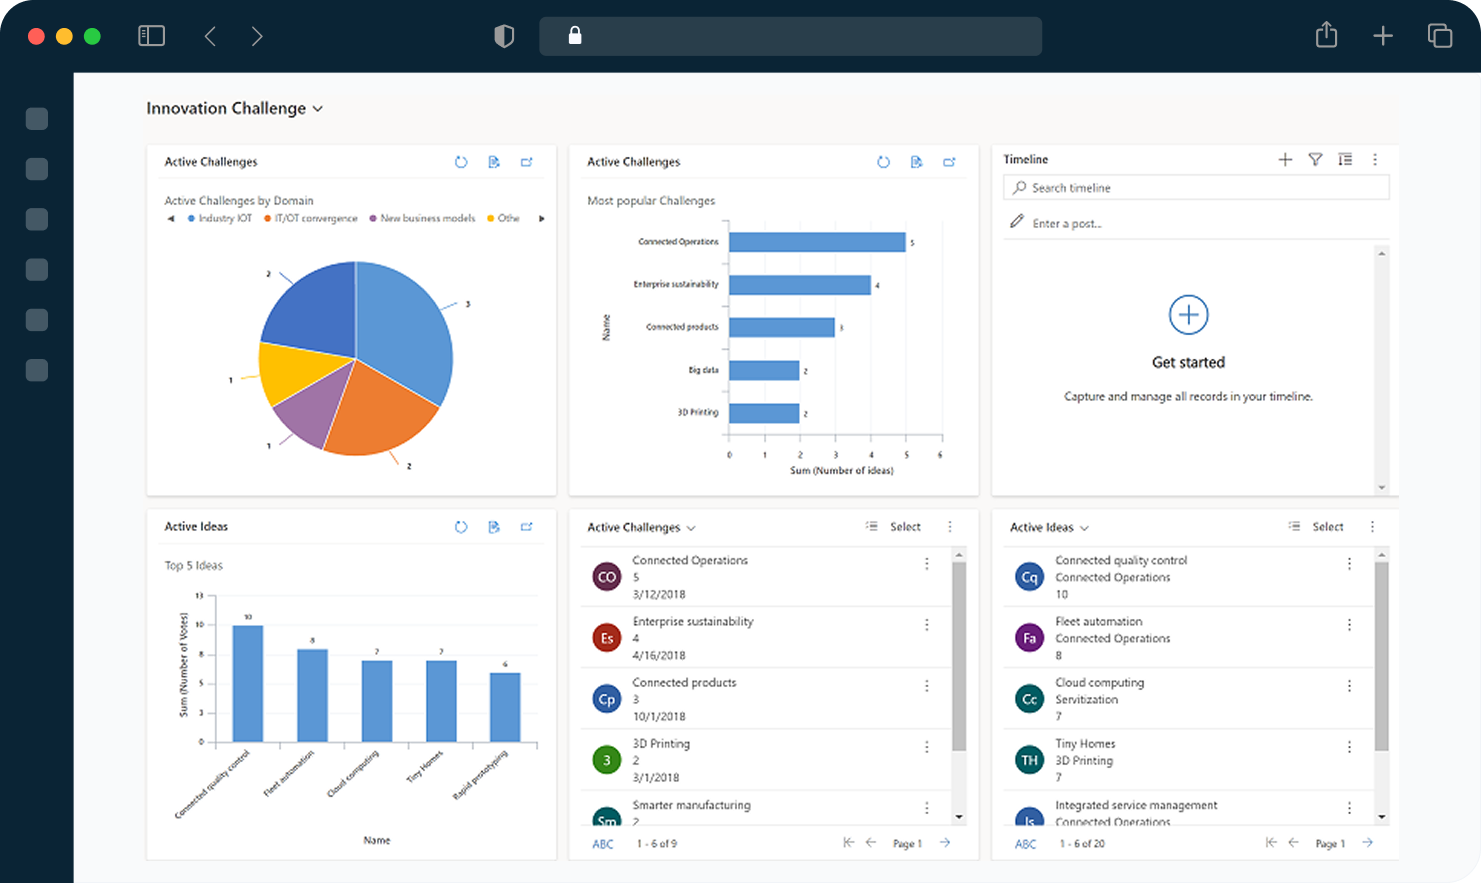1481x884 pixels.
Task: Add a new Timeline record with plus icon
Action: click(x=1285, y=160)
